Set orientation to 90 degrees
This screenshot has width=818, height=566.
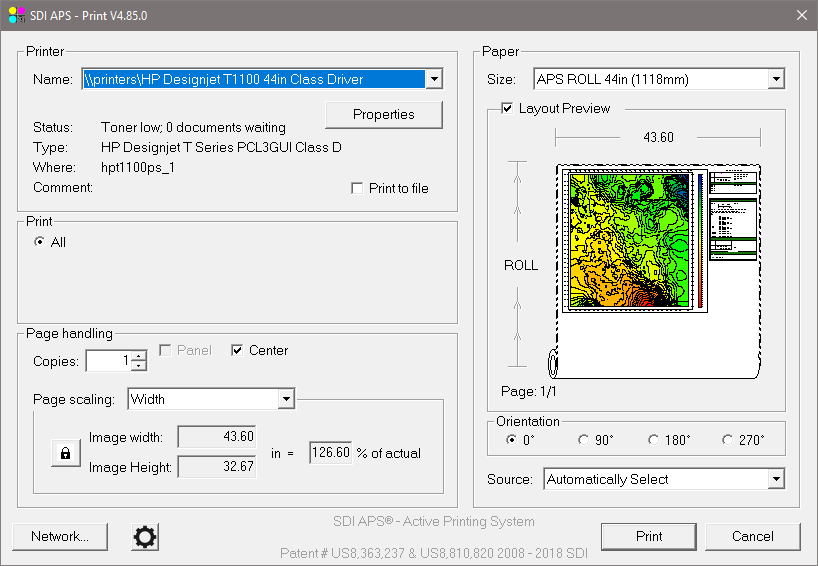tap(584, 439)
